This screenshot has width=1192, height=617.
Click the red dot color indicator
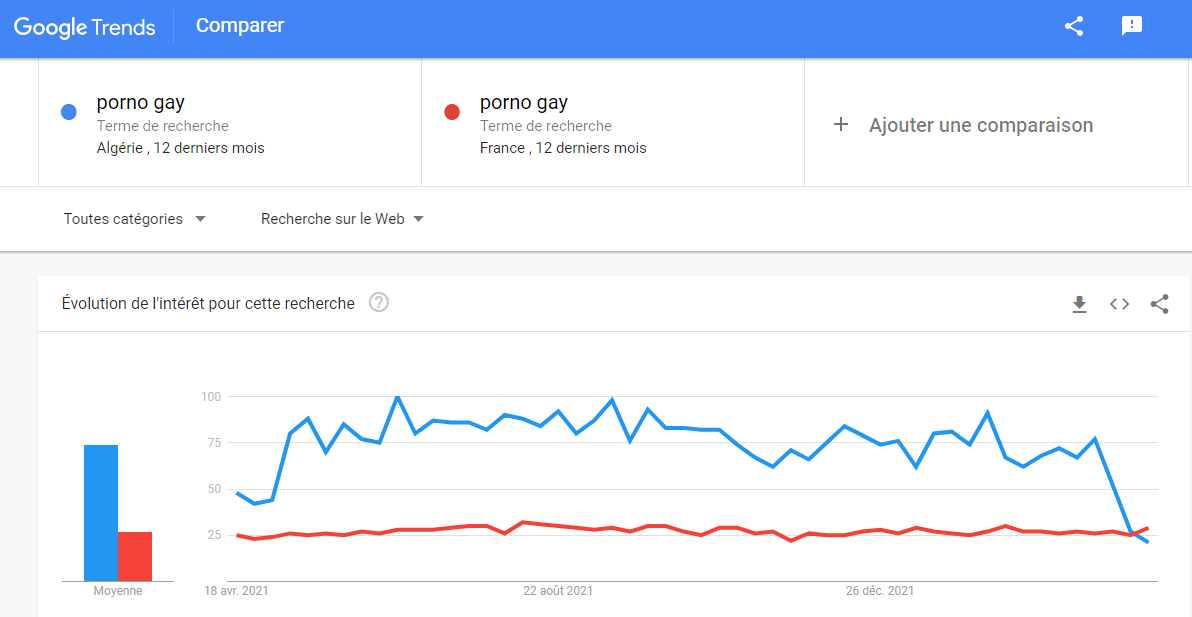(452, 112)
